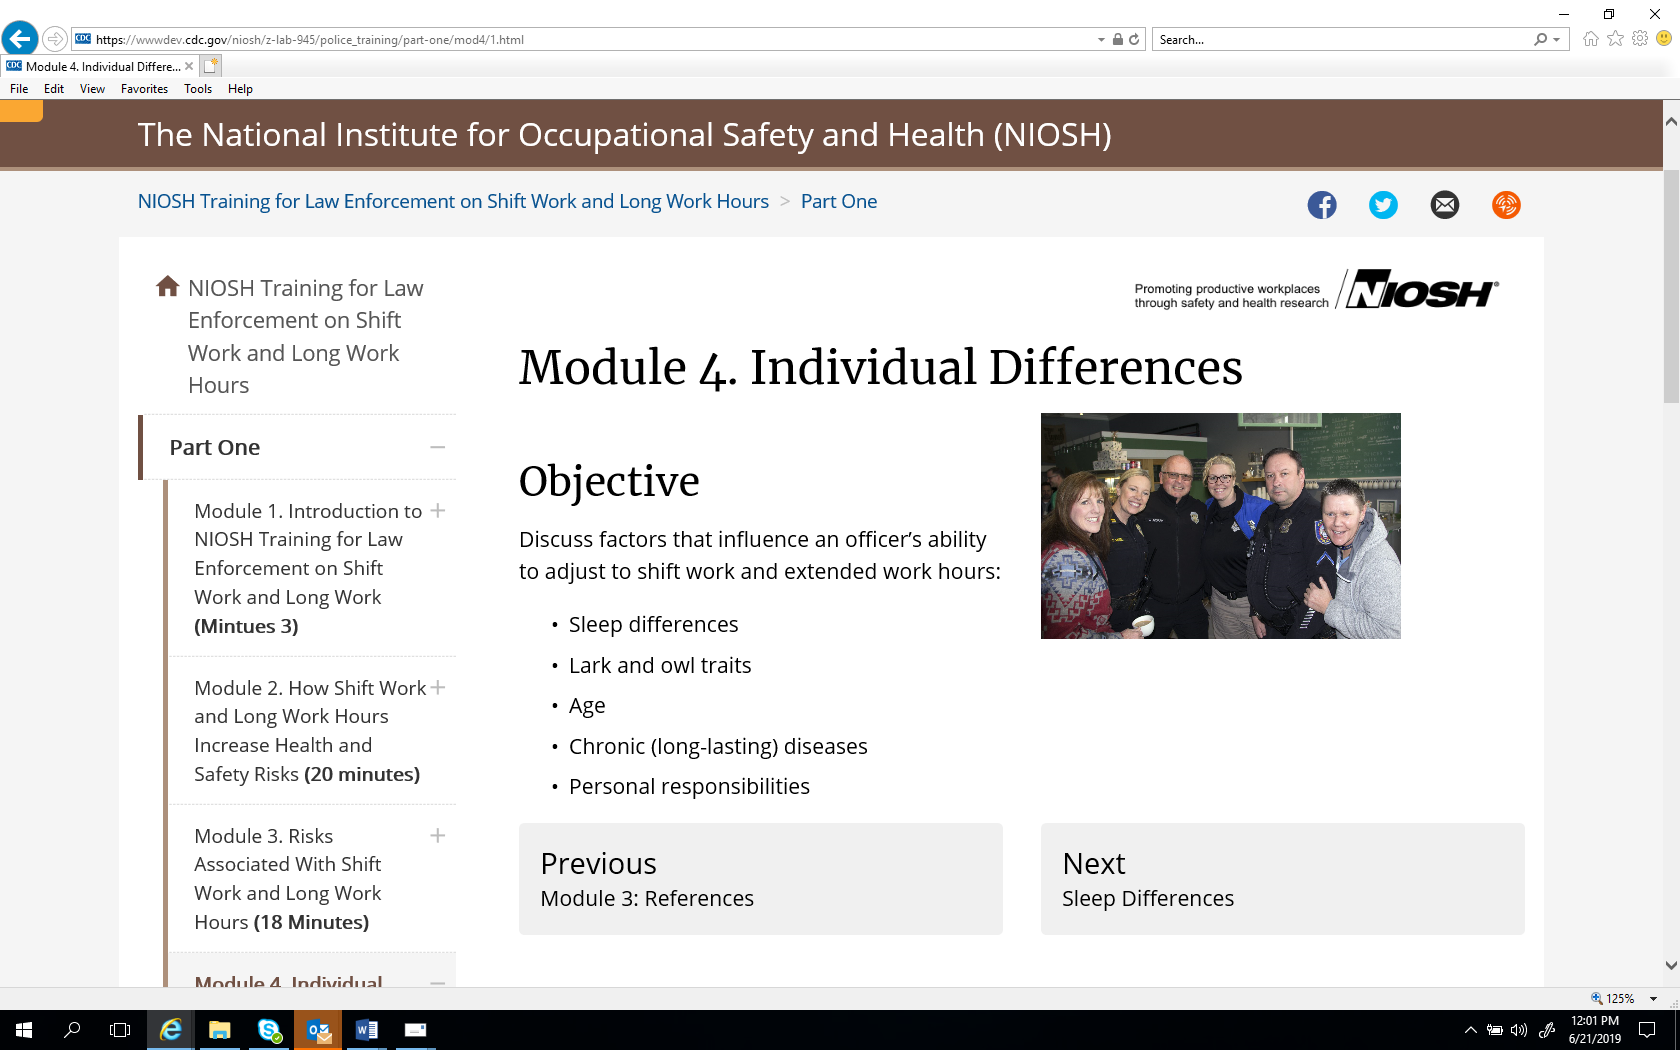Refresh the page using reload icon
The width and height of the screenshot is (1680, 1050).
point(1134,40)
